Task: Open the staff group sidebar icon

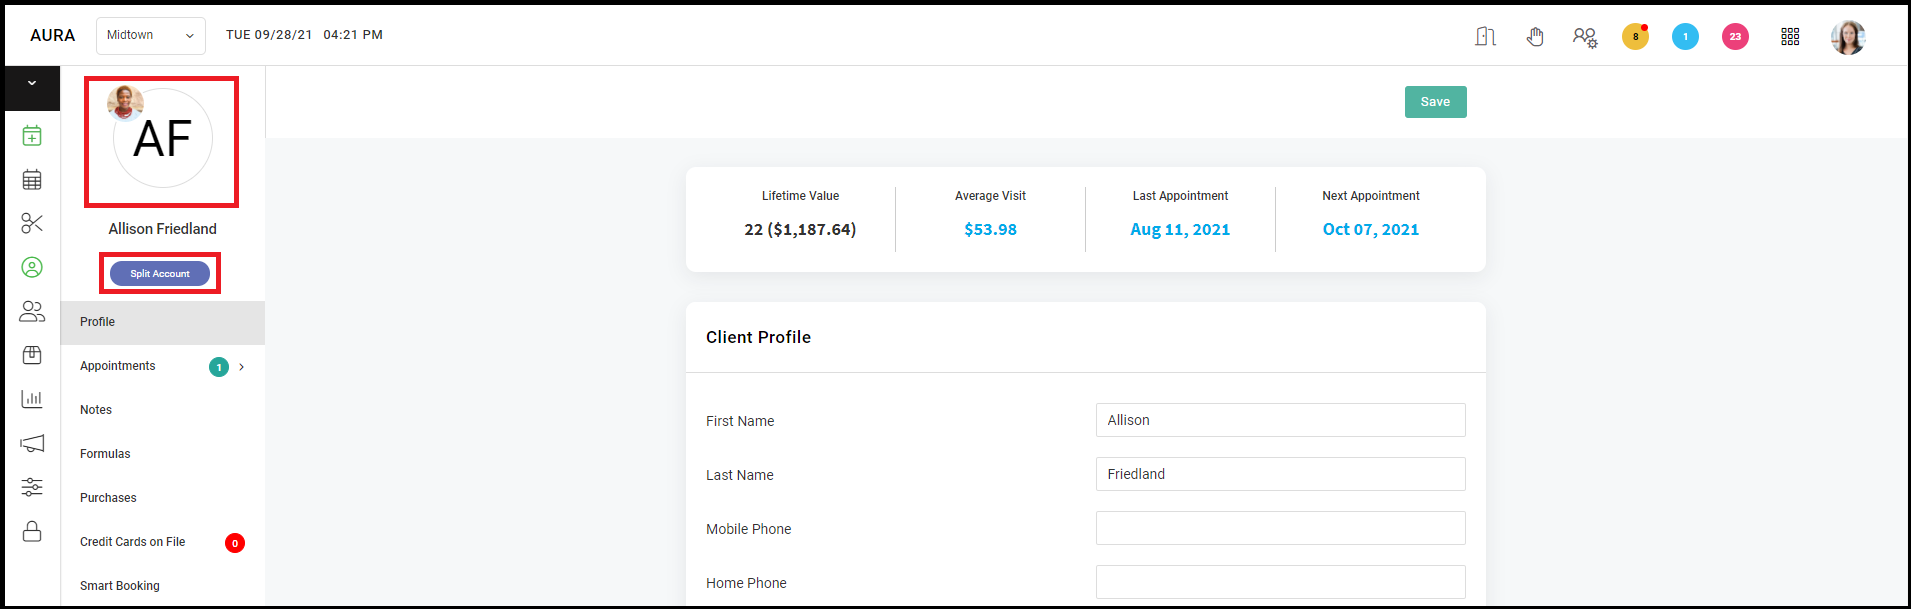Action: pos(32,311)
